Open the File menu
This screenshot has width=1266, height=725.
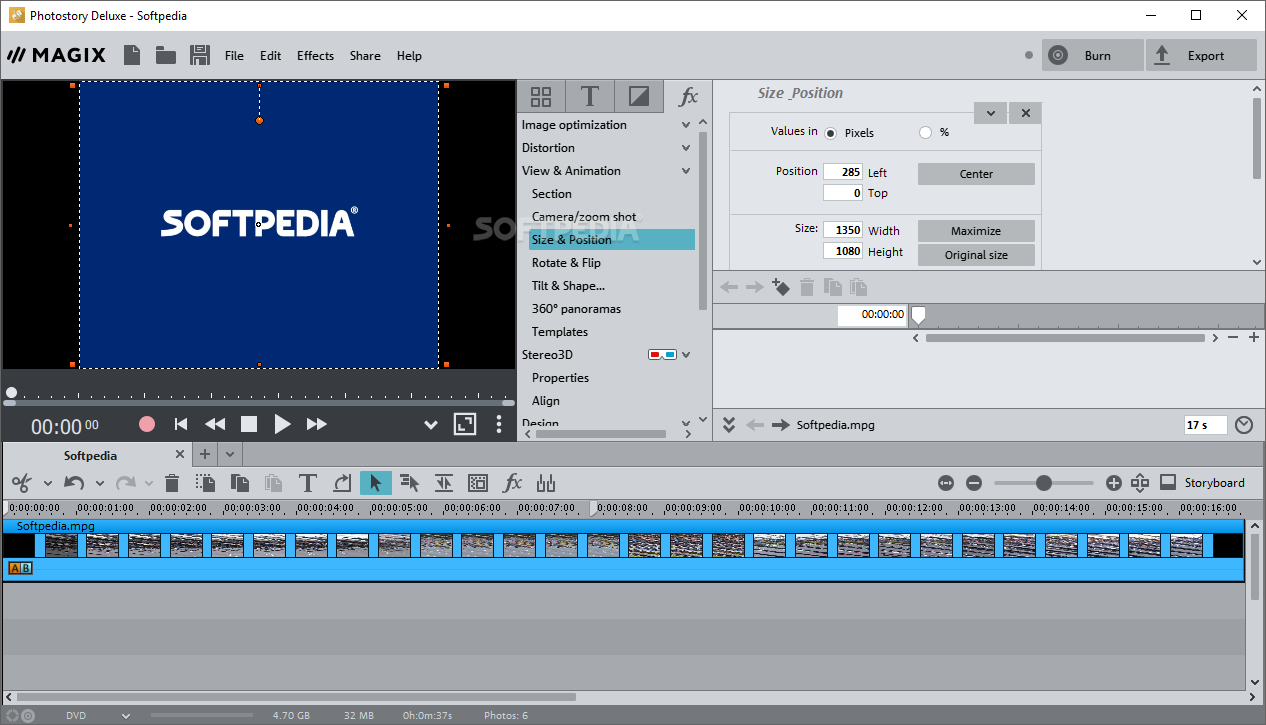(234, 56)
